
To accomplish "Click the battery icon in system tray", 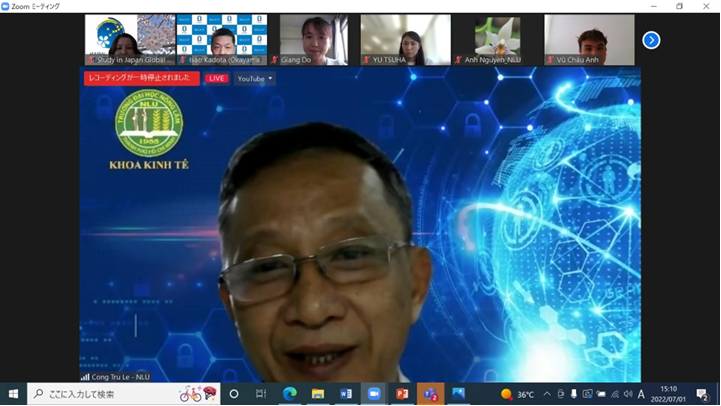I will click(601, 394).
